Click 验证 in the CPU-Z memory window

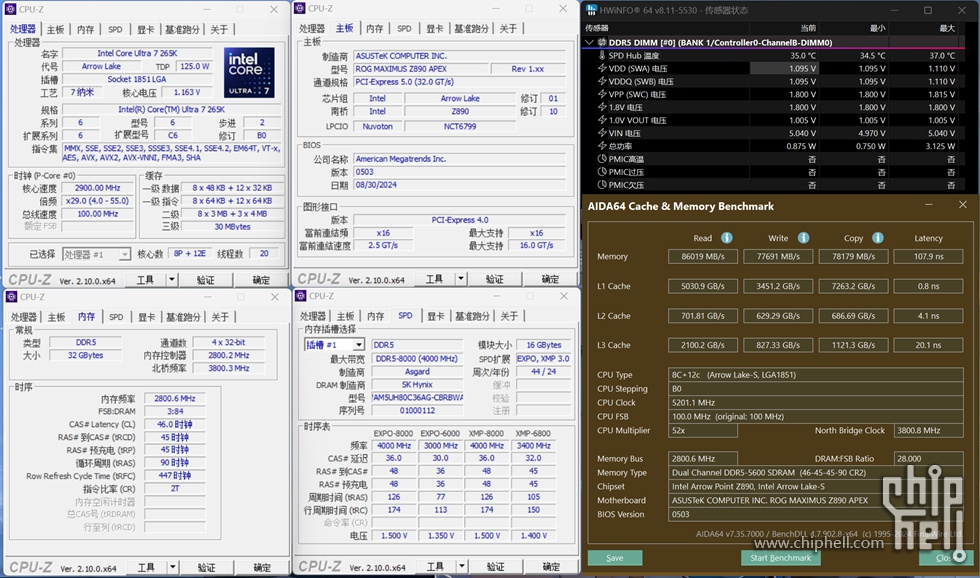click(206, 567)
